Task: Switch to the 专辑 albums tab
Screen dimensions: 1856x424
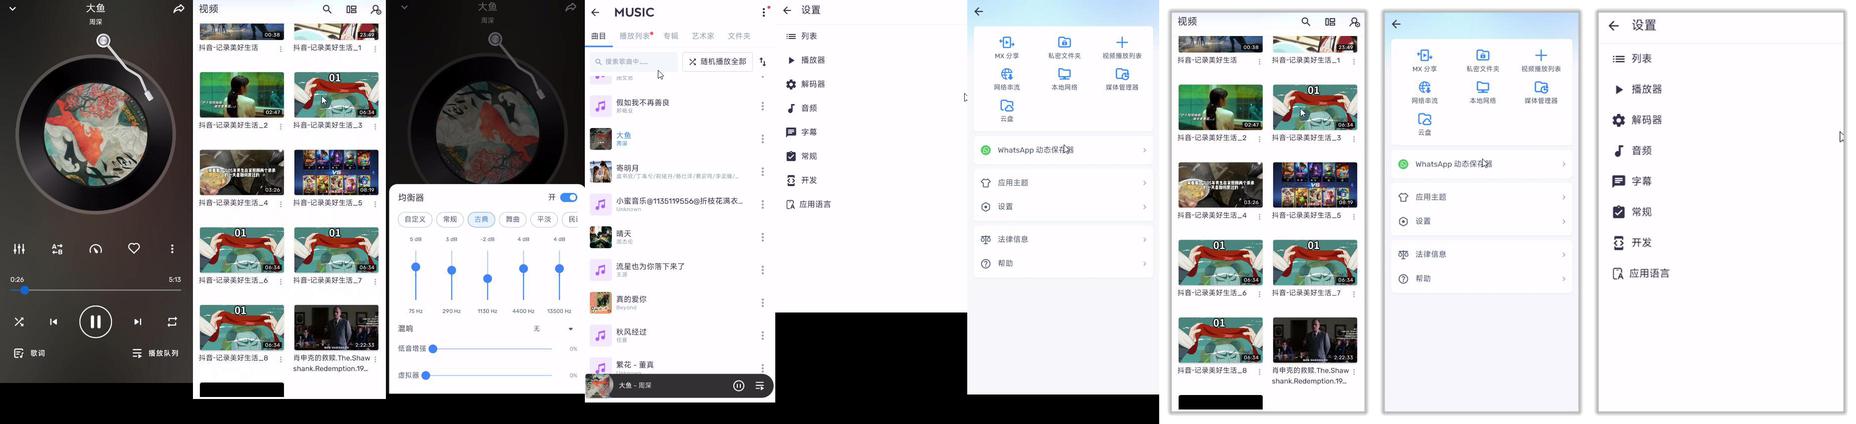Action: 671,36
